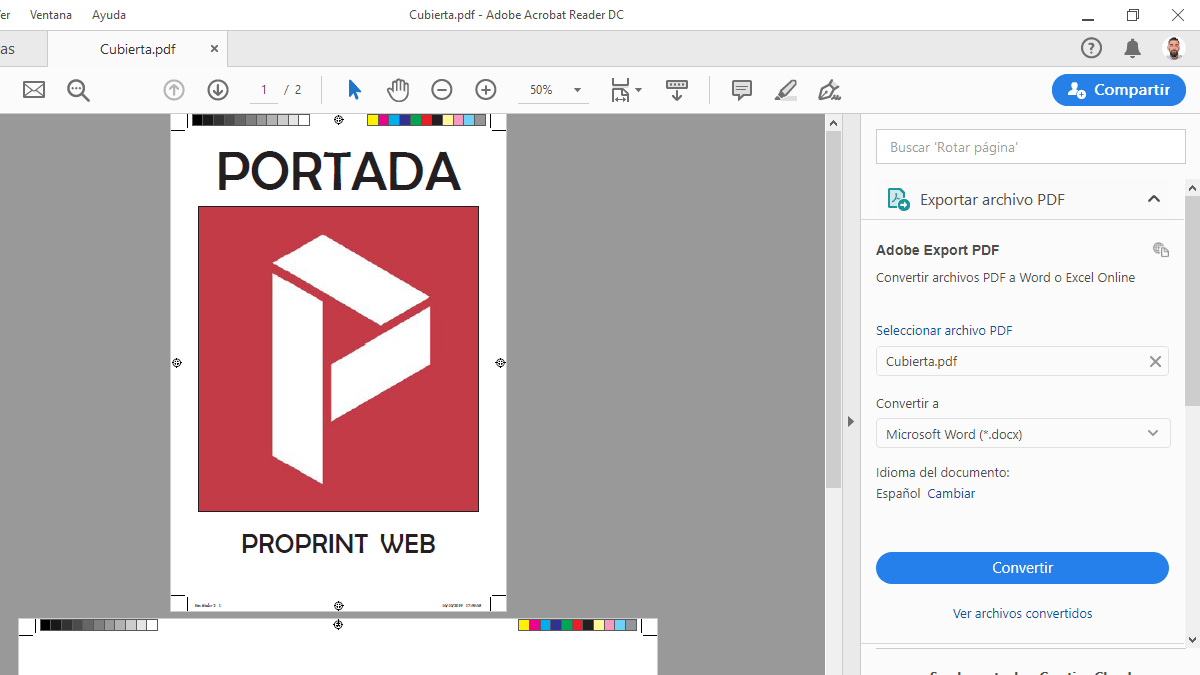Add a sticky note comment
Viewport: 1200px width, 675px height.
pos(742,90)
